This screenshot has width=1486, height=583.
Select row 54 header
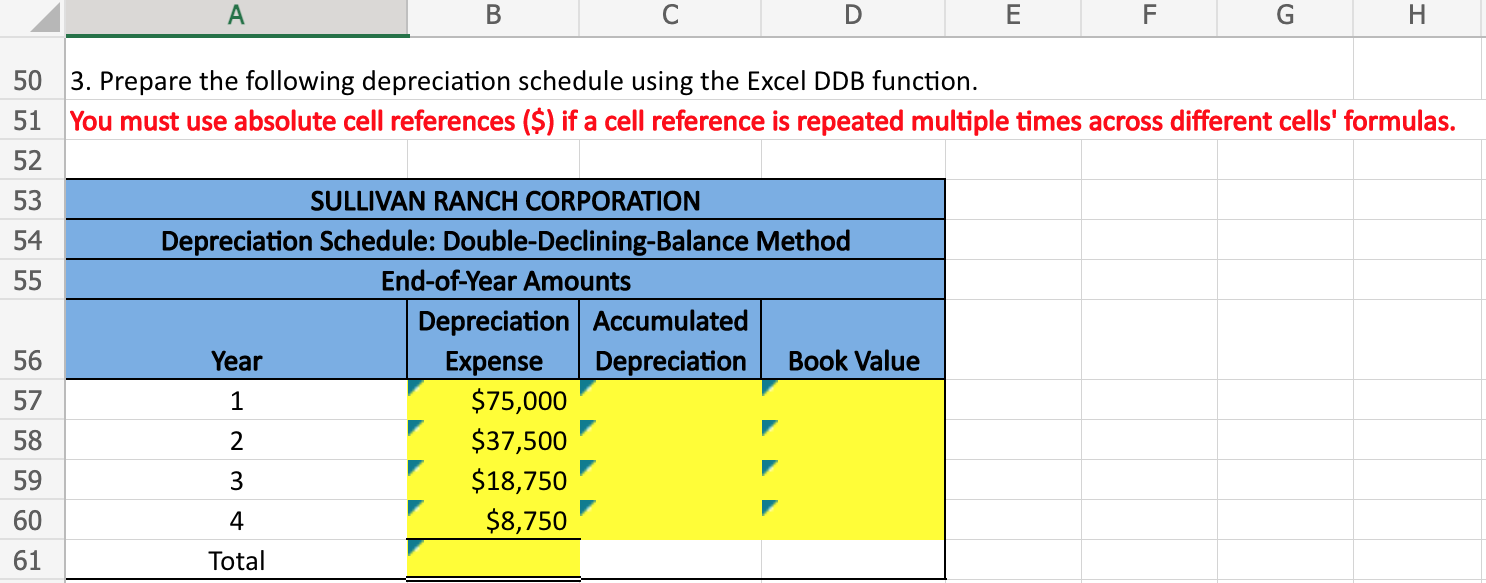point(32,240)
